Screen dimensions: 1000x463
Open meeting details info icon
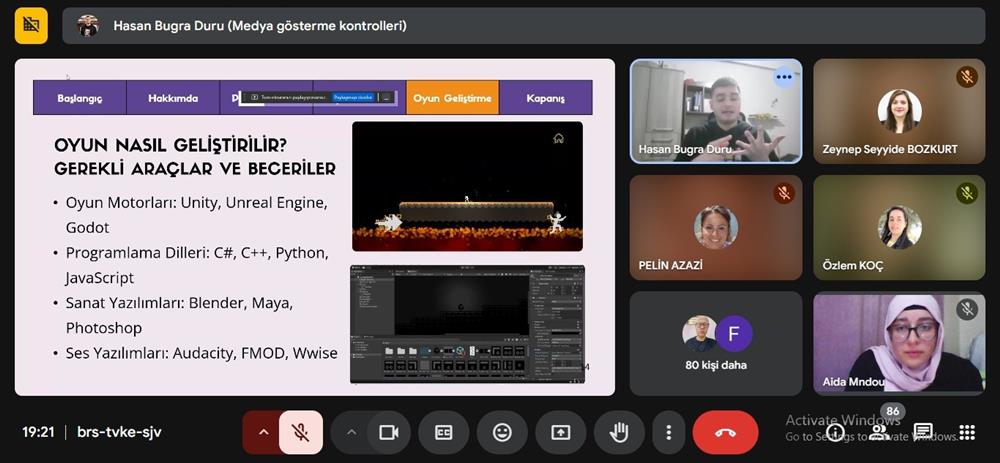[836, 432]
